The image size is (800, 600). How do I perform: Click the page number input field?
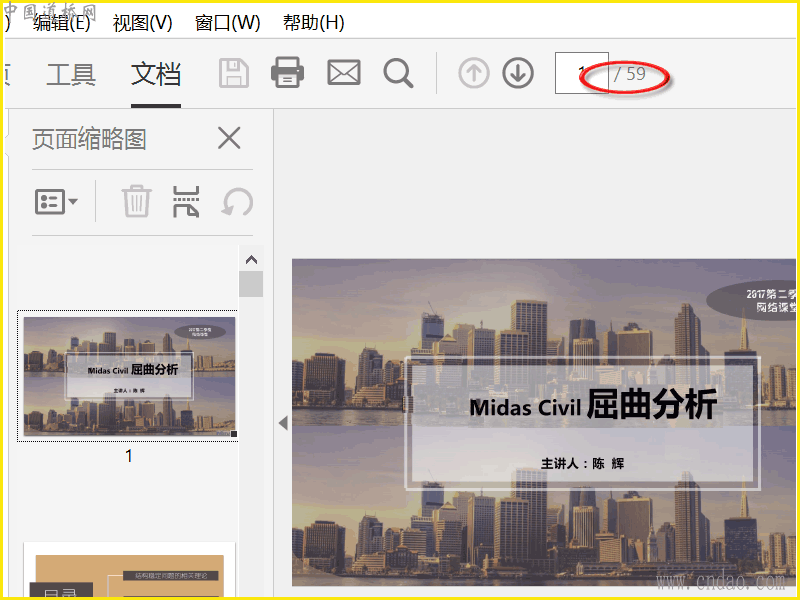pyautogui.click(x=582, y=73)
